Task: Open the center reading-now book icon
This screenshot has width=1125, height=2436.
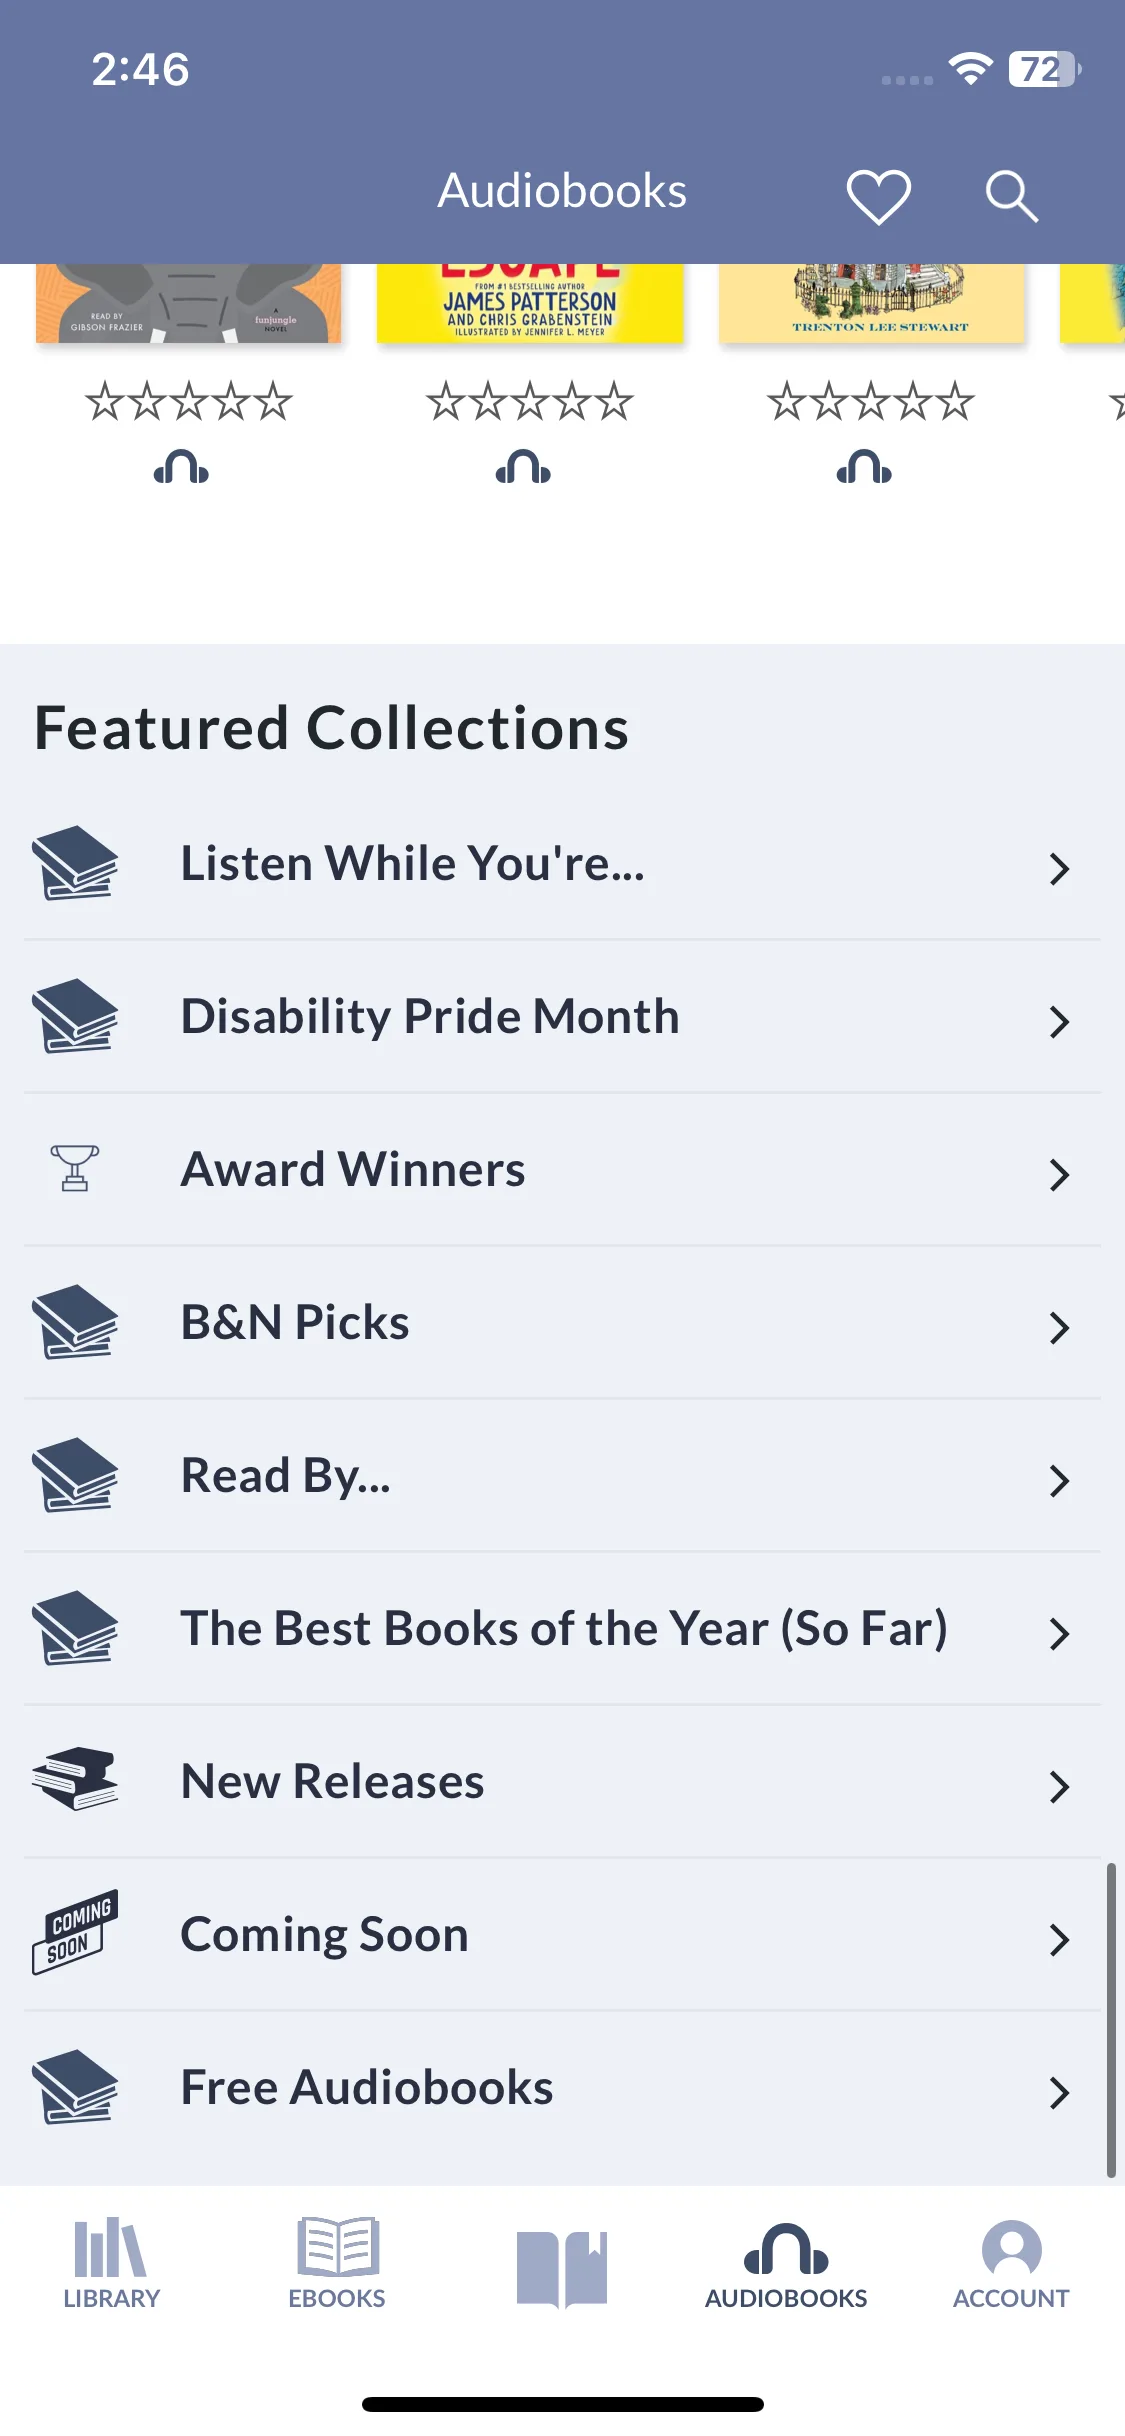Action: [x=562, y=2268]
